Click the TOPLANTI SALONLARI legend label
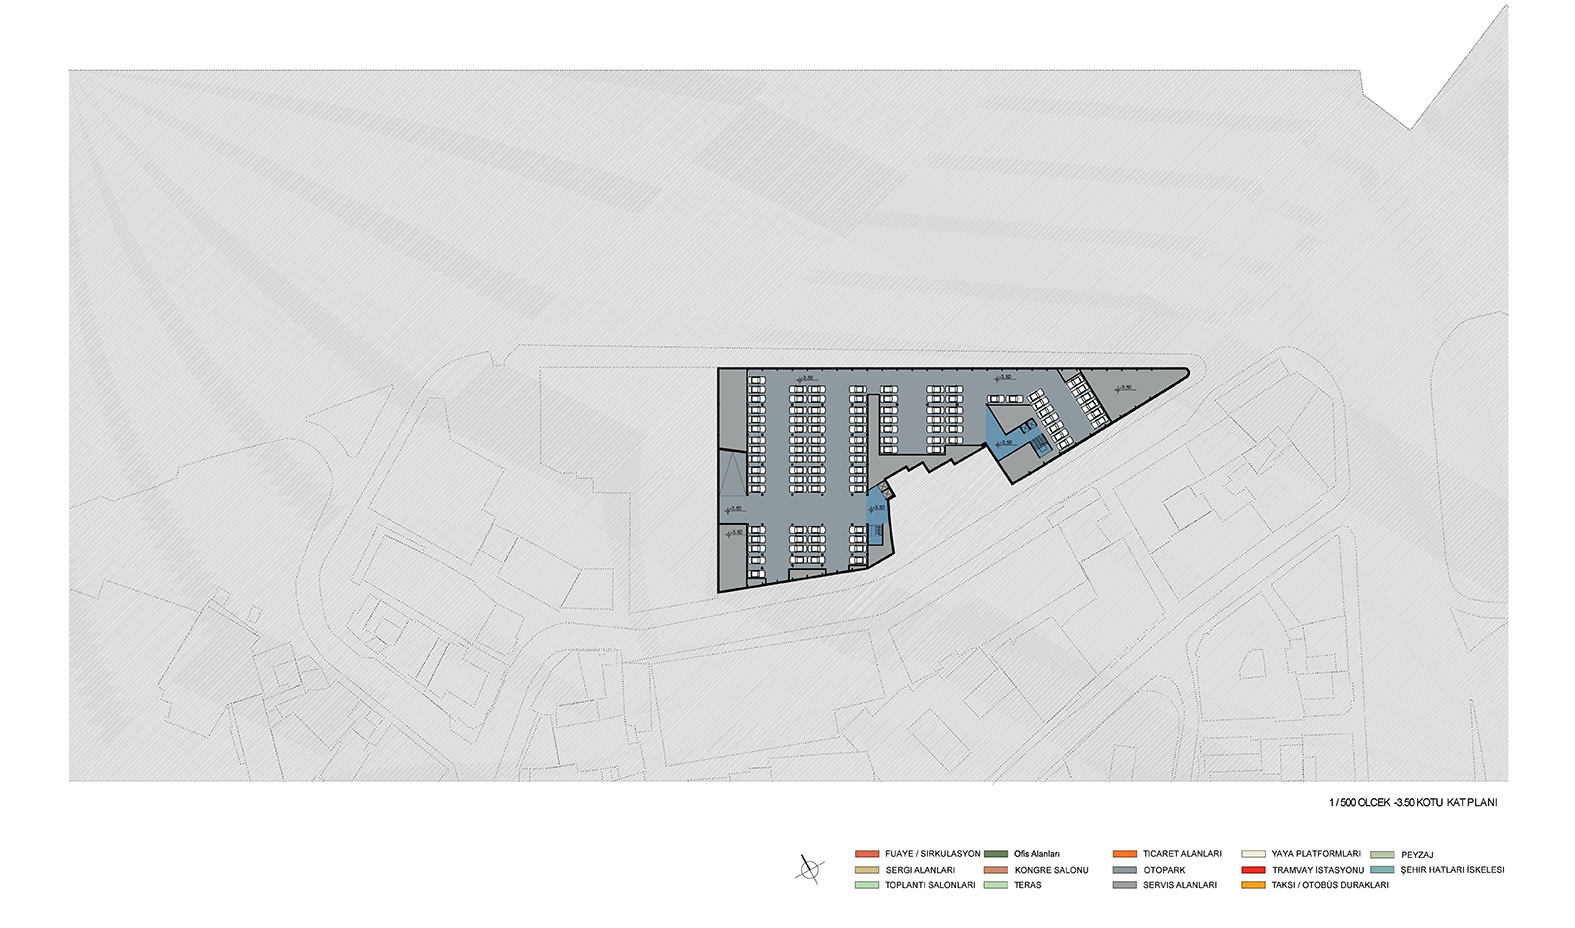This screenshot has width=1575, height=928. pos(930,885)
